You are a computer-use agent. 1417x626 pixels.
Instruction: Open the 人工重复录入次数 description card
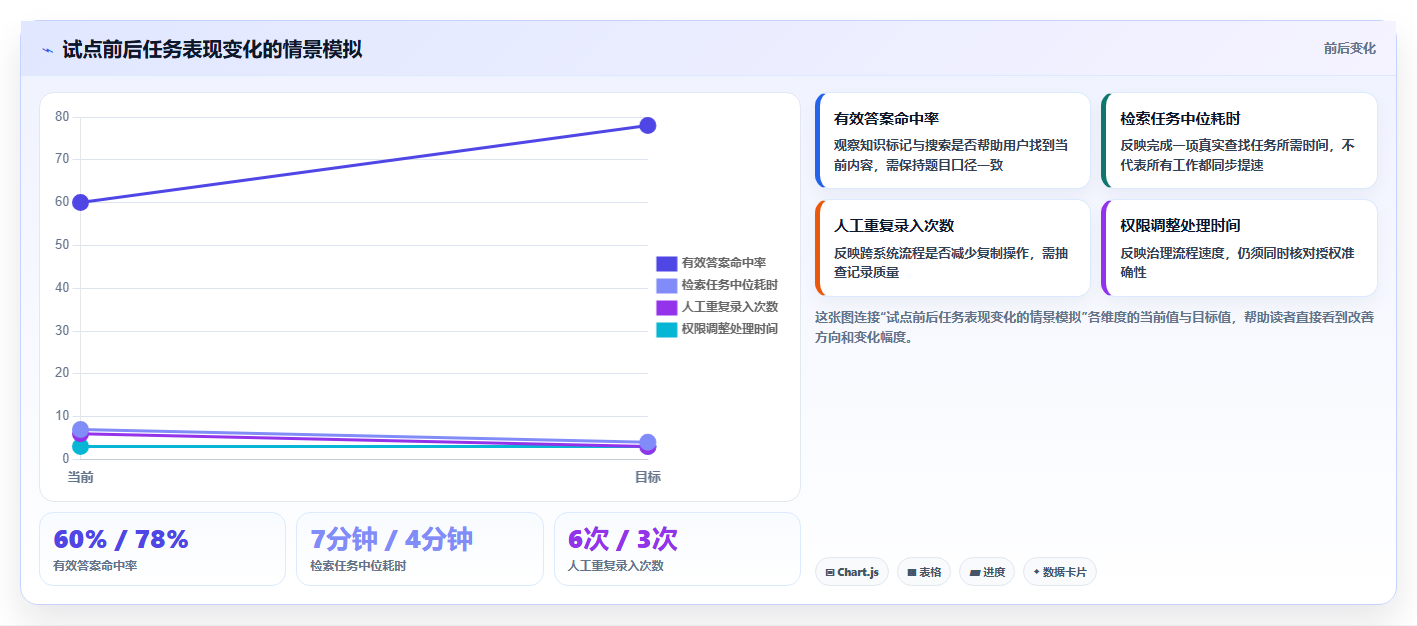pos(952,248)
